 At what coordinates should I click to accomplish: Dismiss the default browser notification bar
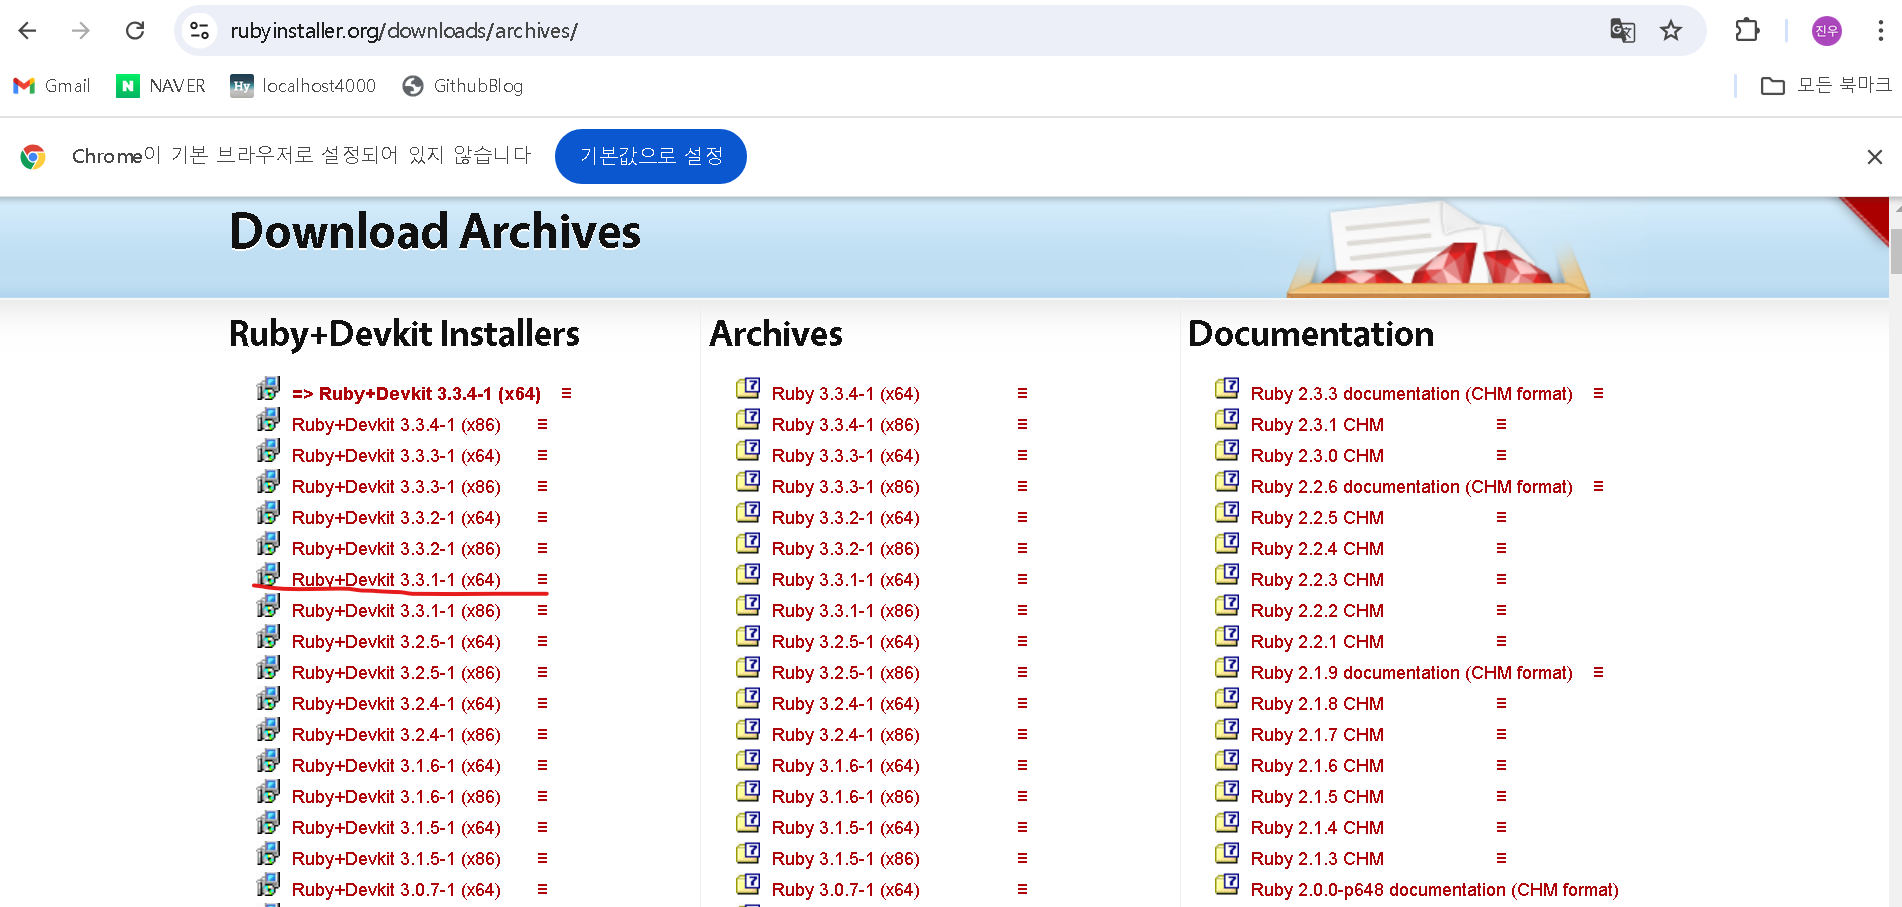[1875, 157]
